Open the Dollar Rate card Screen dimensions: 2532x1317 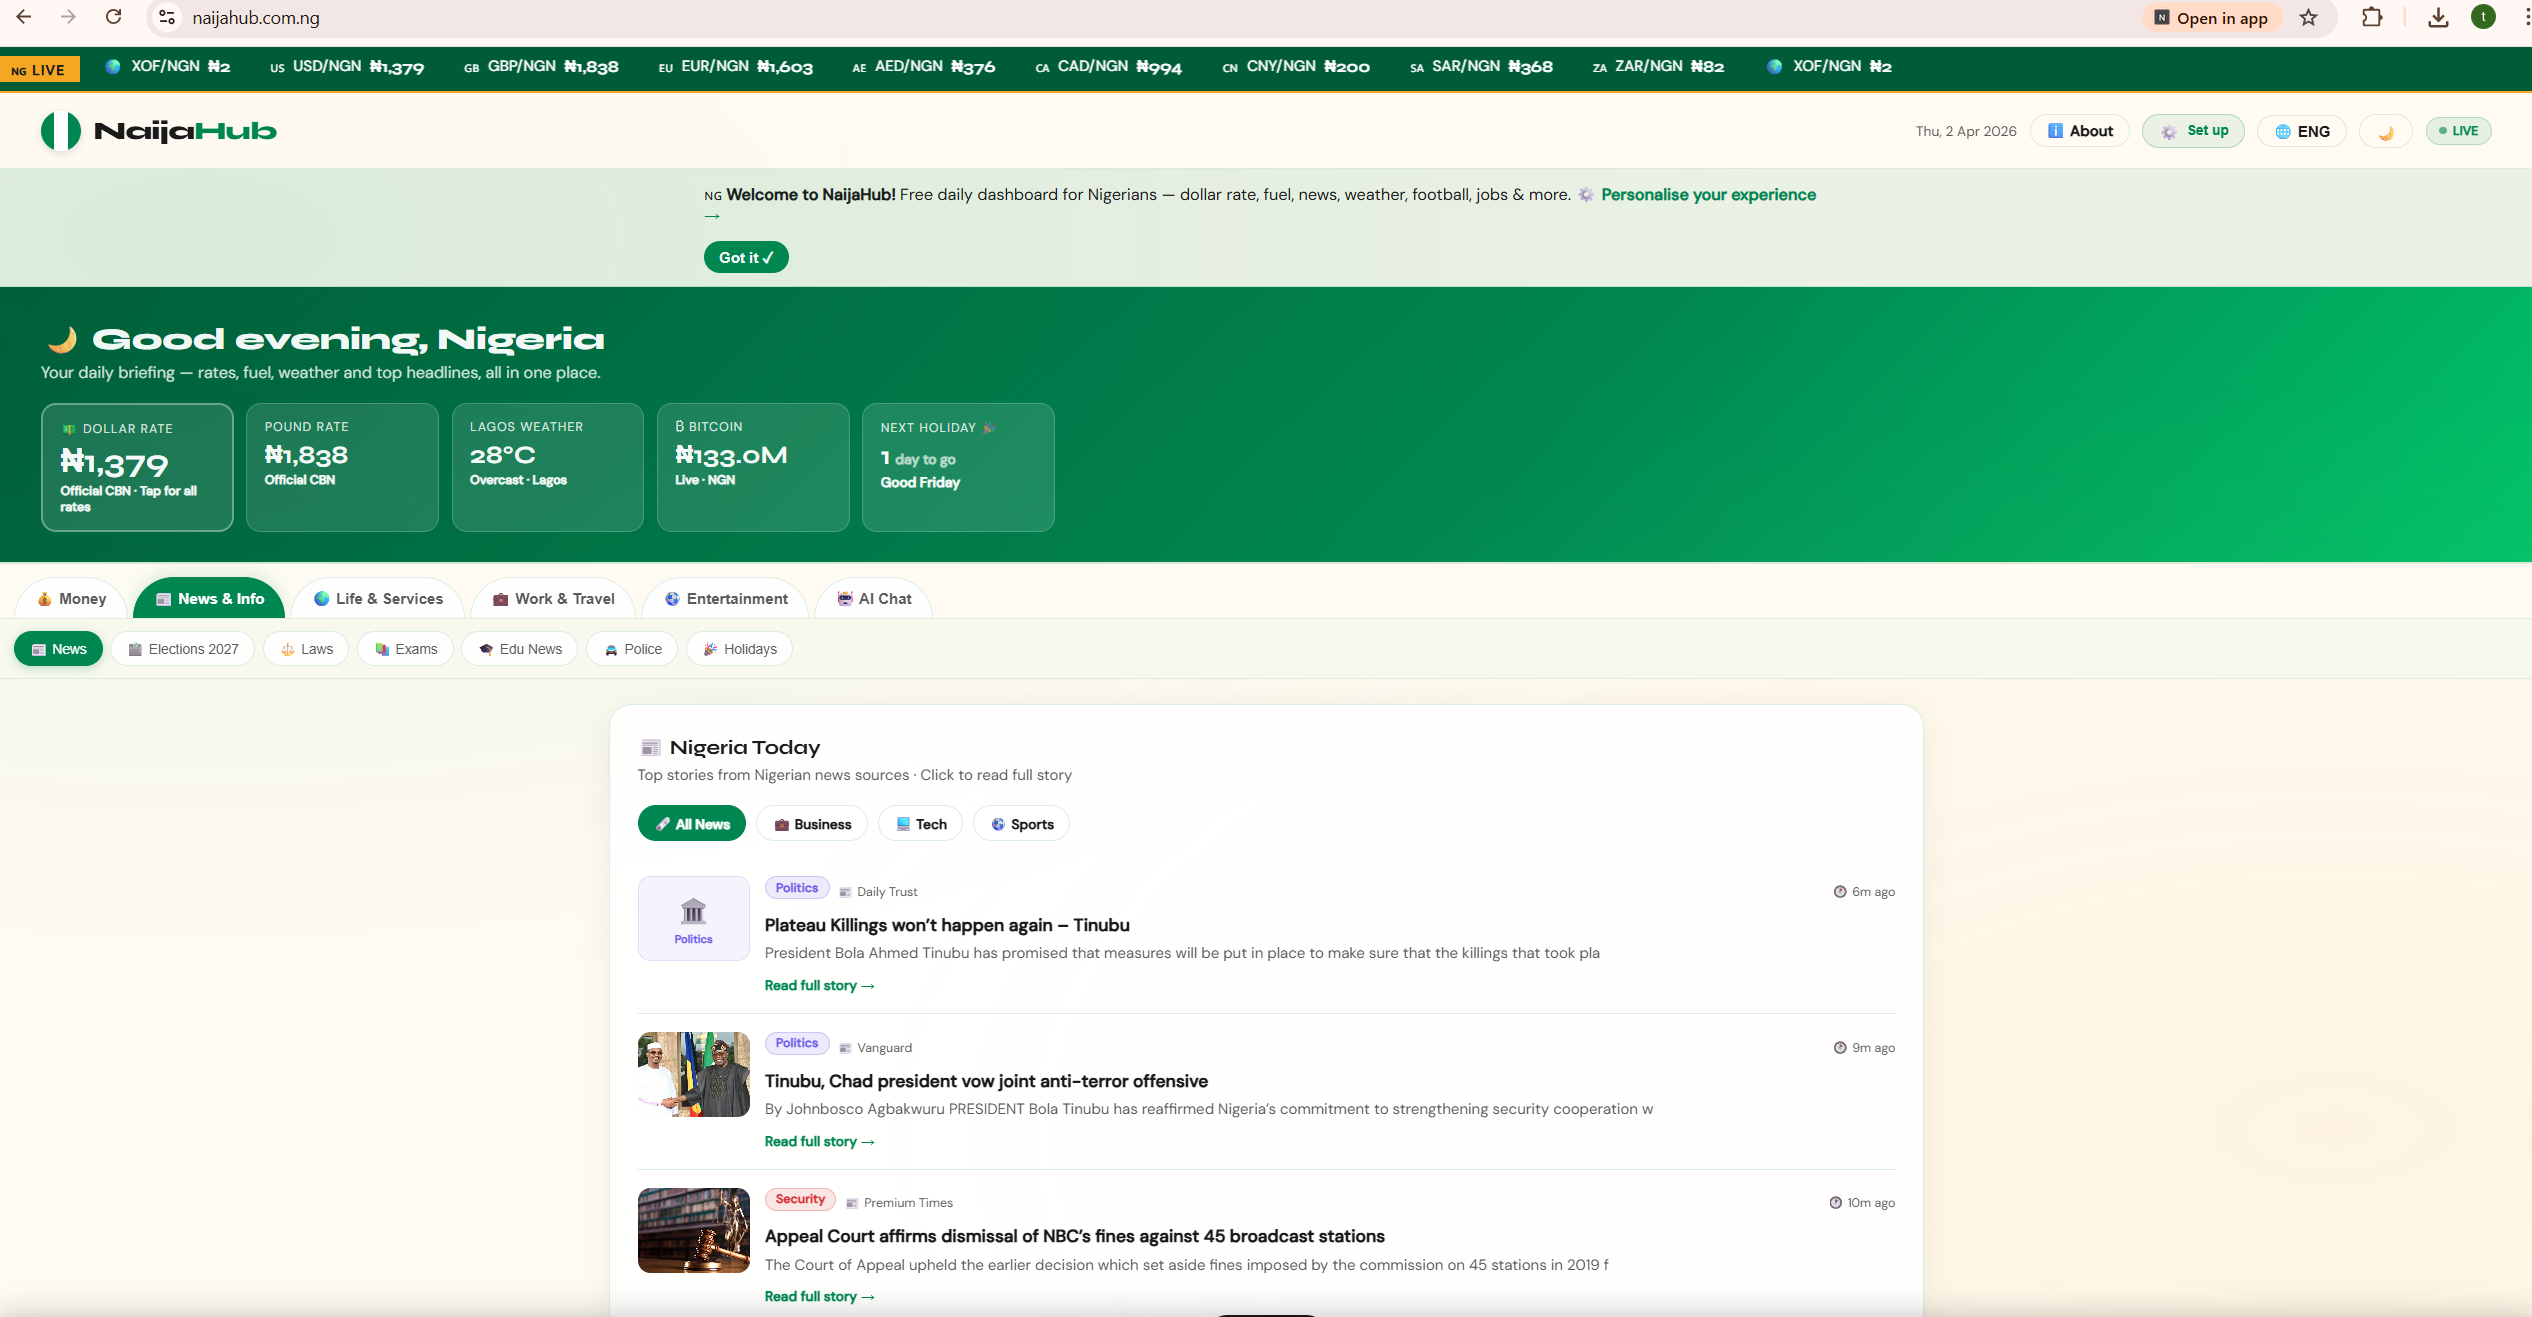click(137, 467)
